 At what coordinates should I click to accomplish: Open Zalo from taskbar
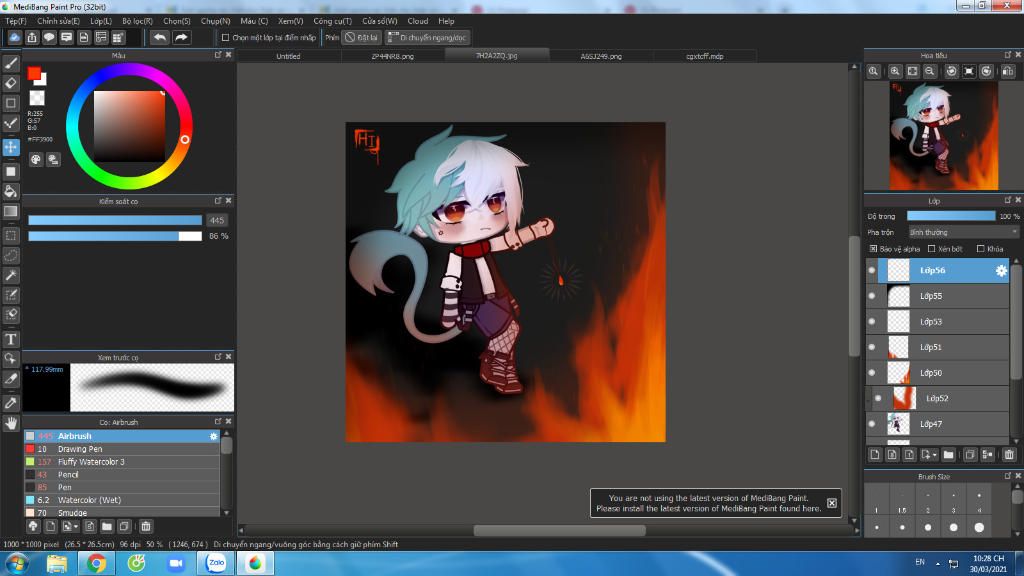[216, 563]
